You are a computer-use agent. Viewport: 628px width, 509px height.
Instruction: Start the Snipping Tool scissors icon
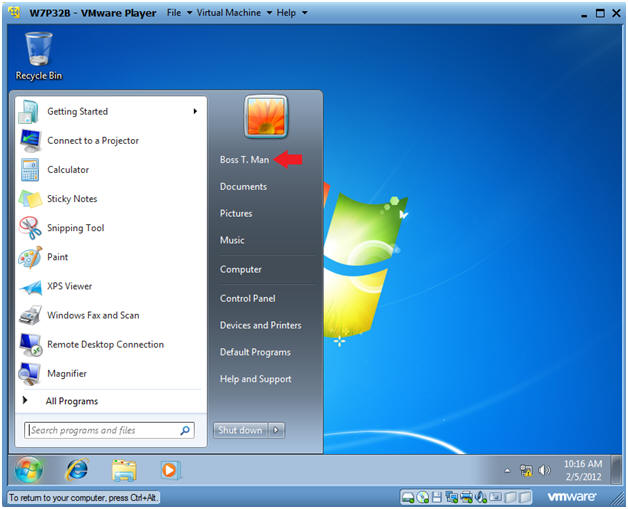coord(30,228)
